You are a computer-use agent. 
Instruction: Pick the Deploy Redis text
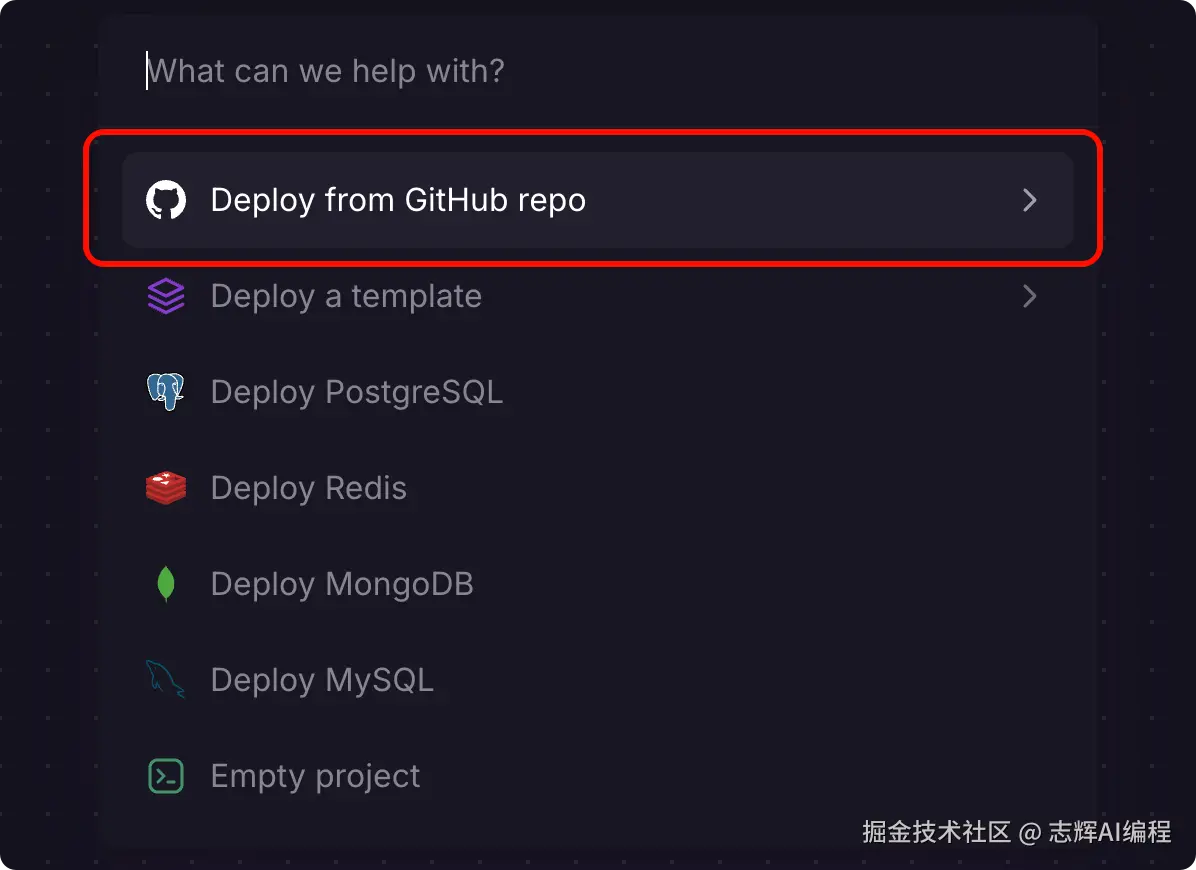point(309,488)
